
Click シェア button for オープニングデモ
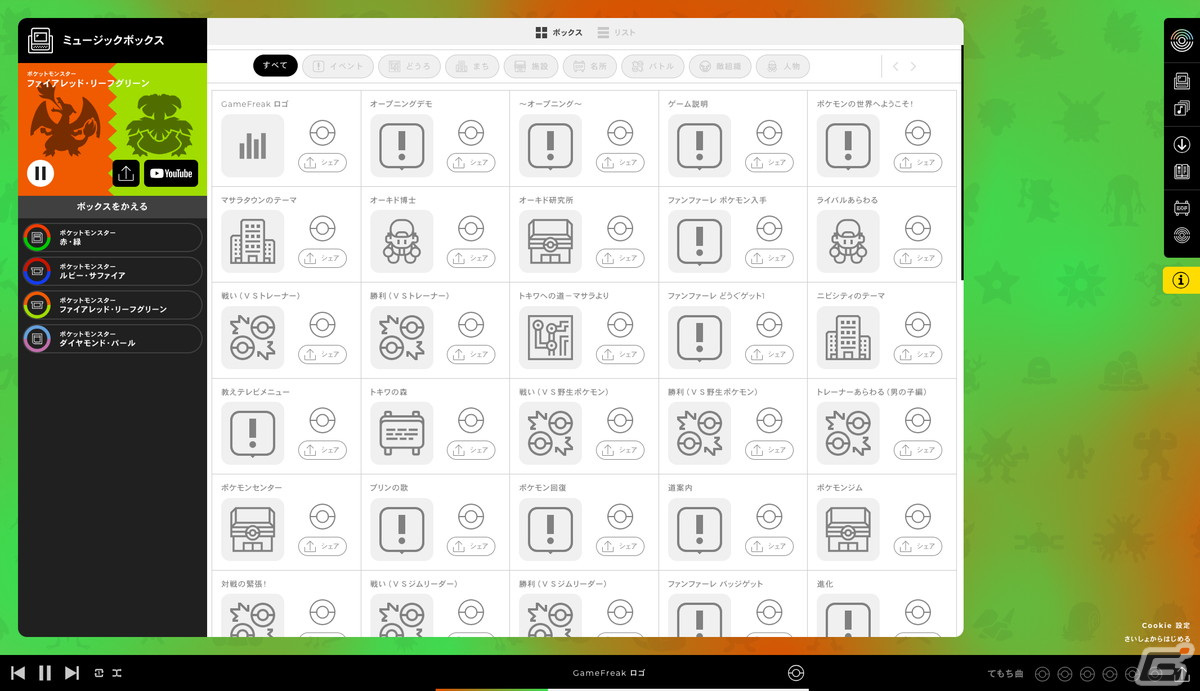click(x=471, y=162)
